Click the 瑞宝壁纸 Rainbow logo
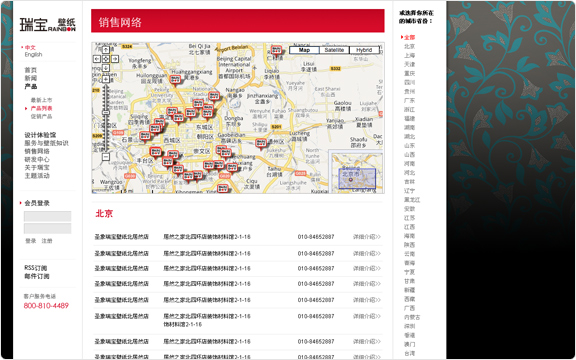The height and width of the screenshot is (360, 576). pyautogui.click(x=48, y=25)
